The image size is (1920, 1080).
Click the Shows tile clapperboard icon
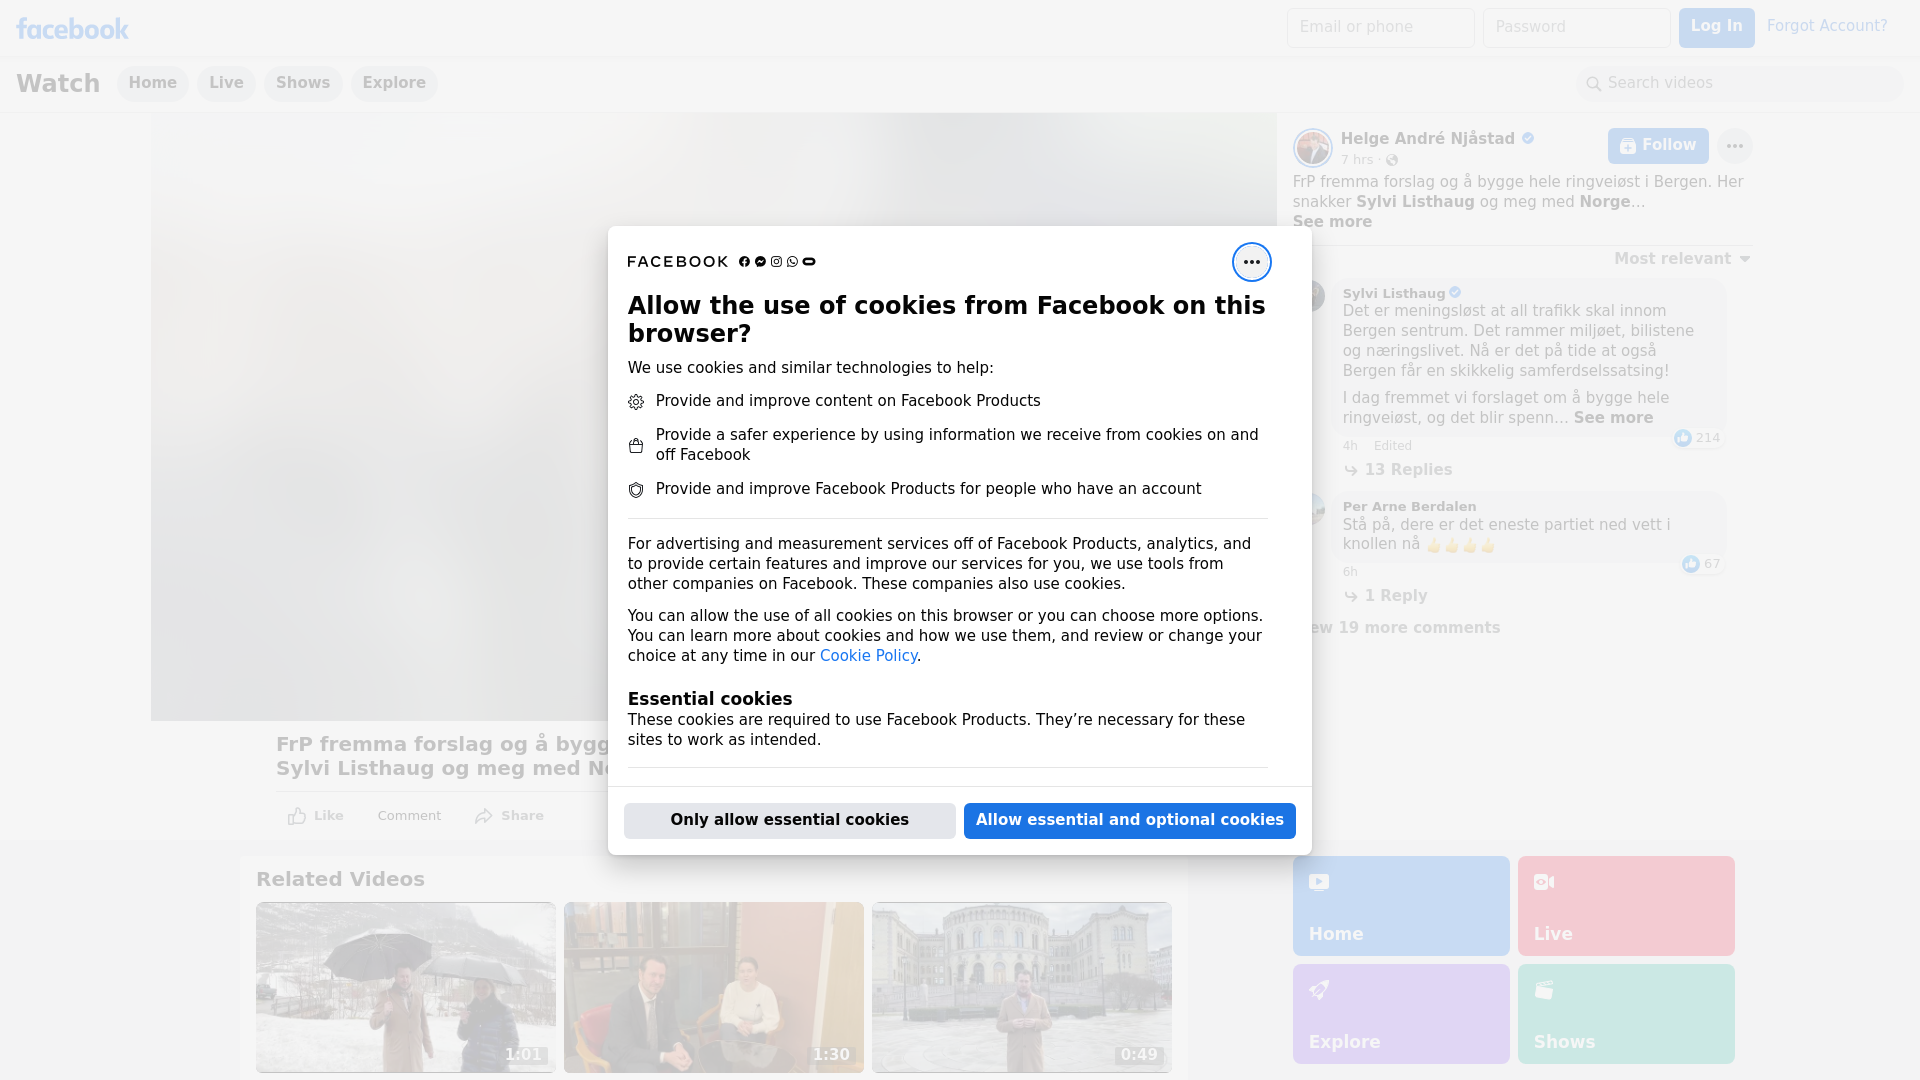pyautogui.click(x=1544, y=989)
